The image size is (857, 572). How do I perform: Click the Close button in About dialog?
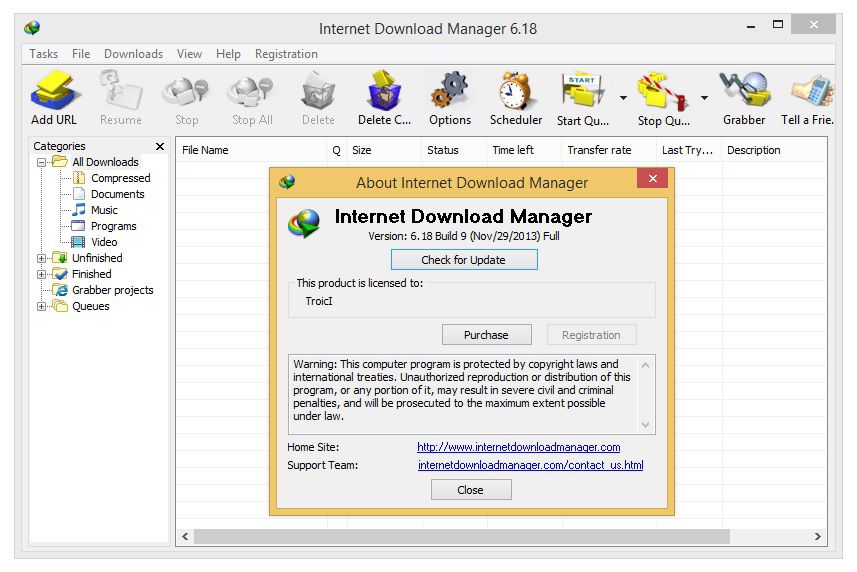coord(471,490)
